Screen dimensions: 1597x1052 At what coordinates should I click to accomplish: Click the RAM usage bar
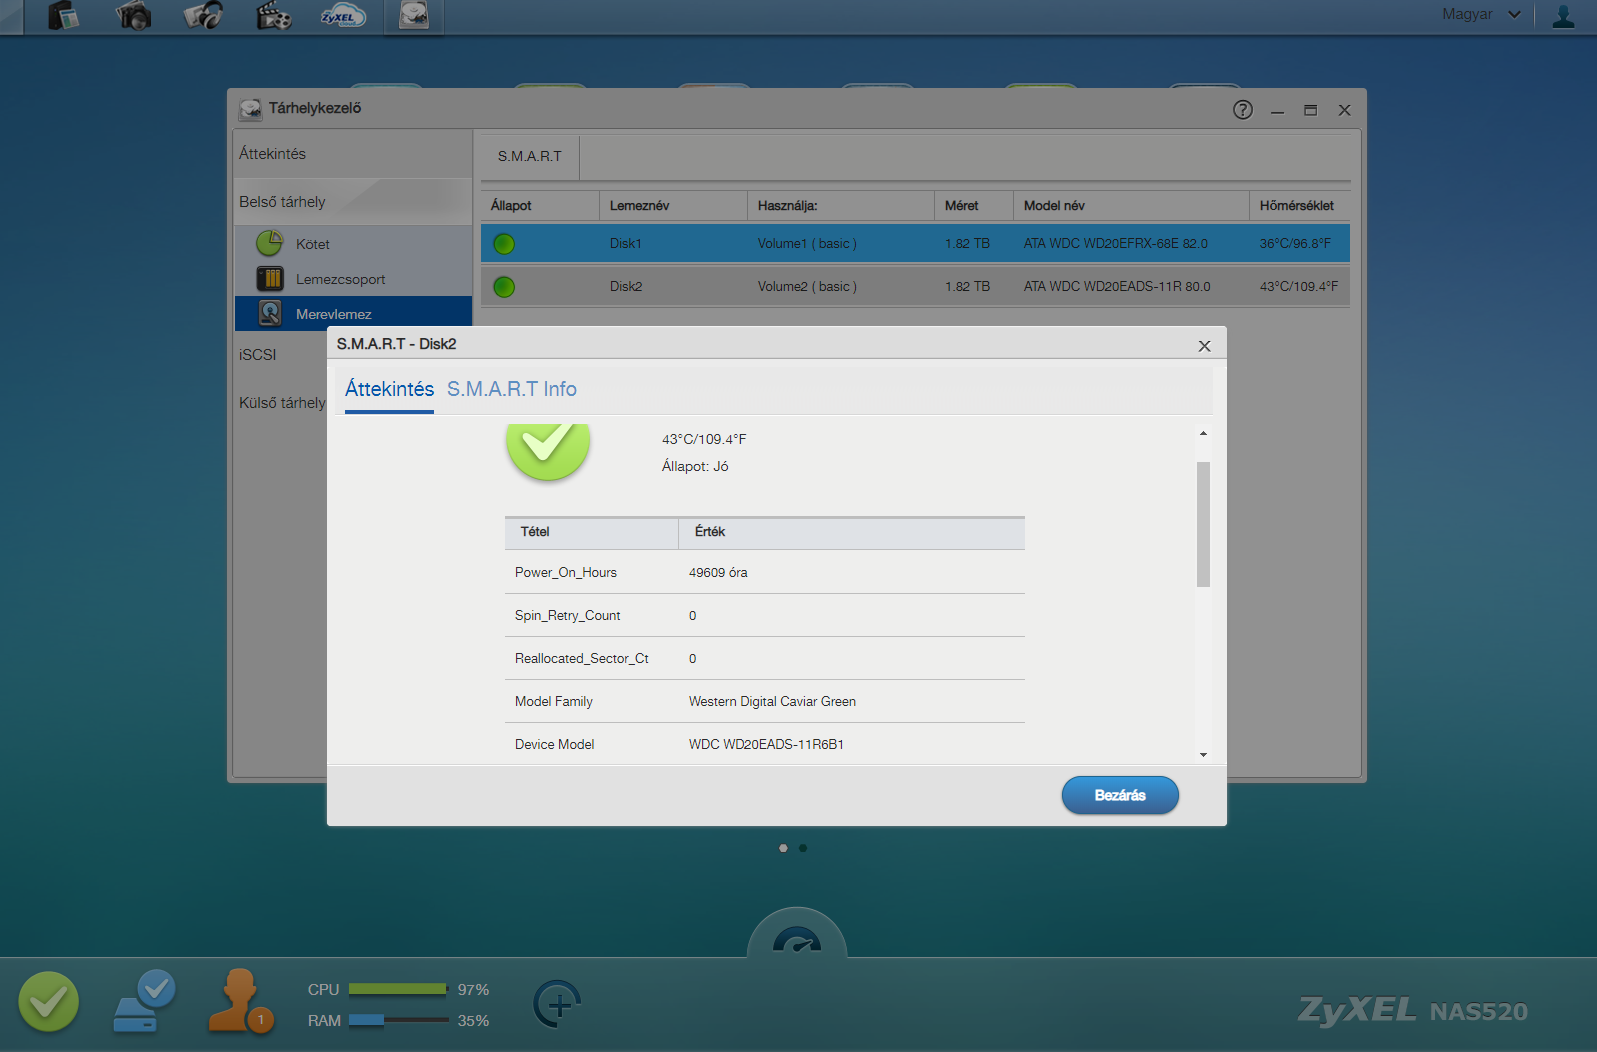pos(398,1020)
